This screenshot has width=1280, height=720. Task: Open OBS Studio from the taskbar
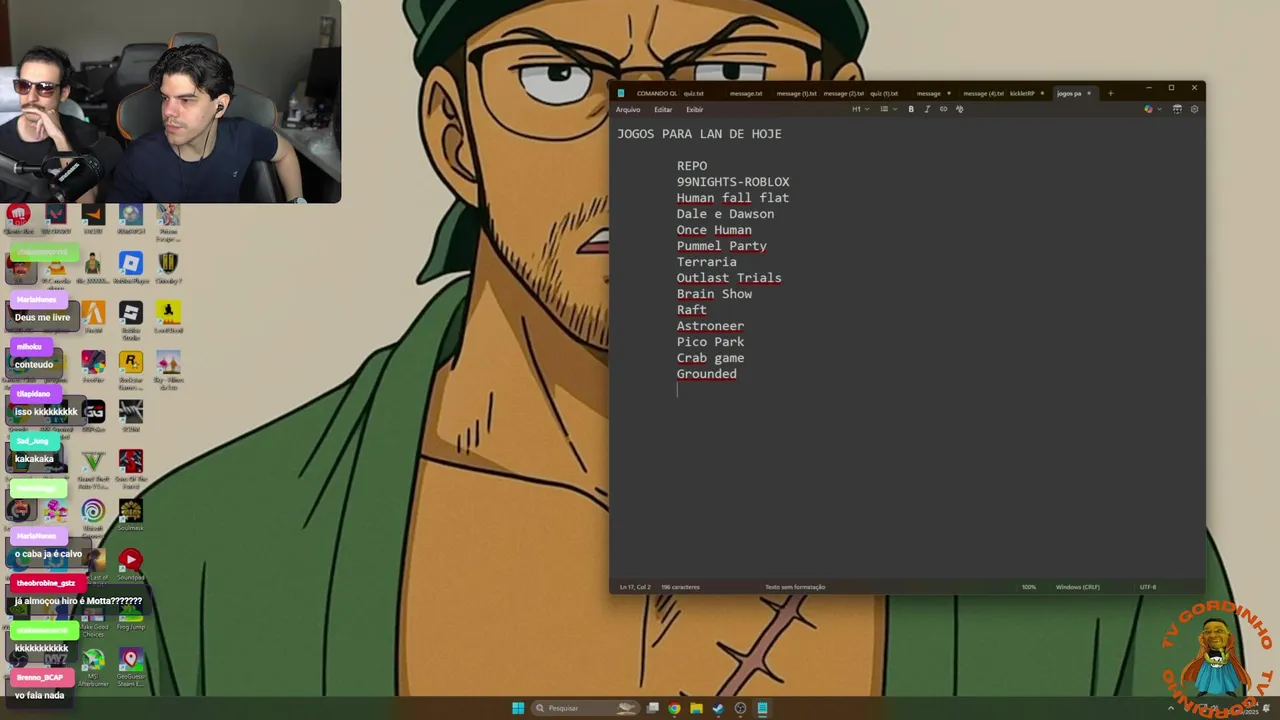pos(740,708)
